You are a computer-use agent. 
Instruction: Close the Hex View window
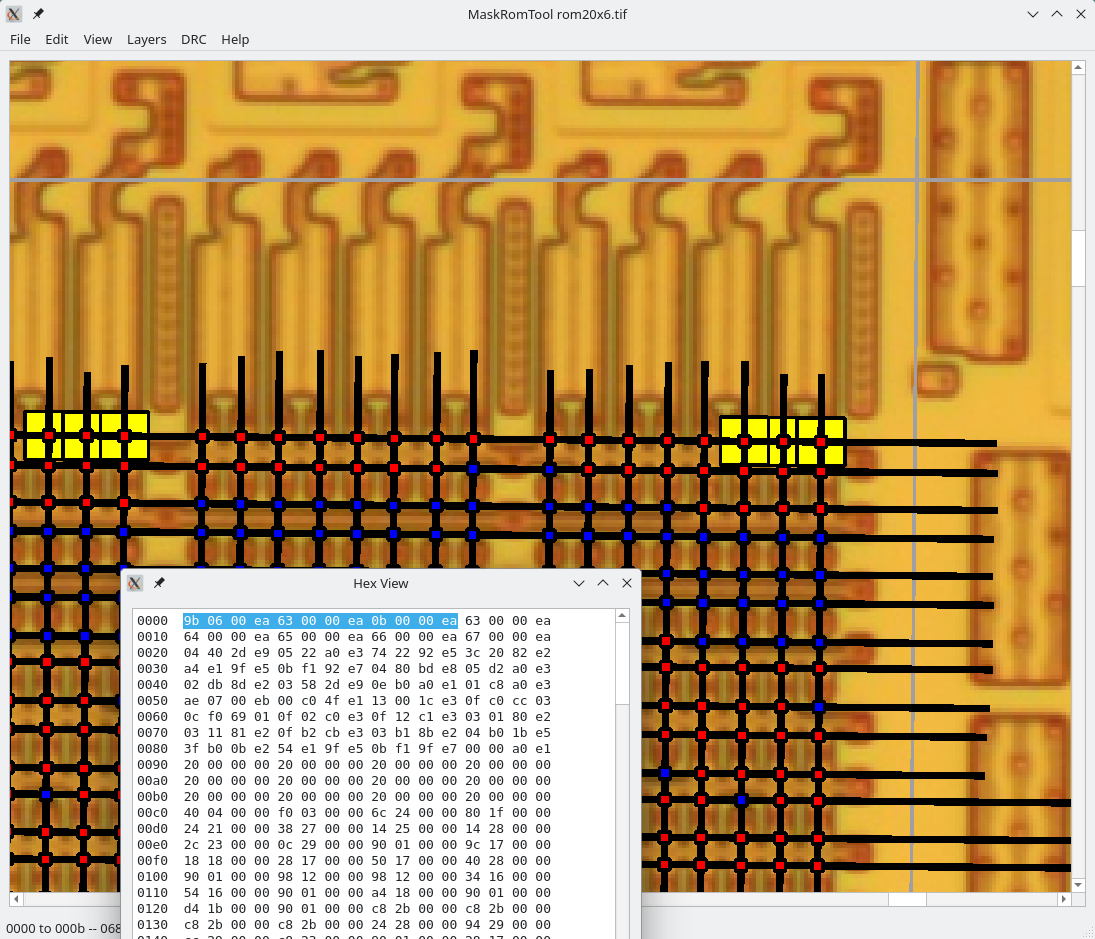[x=627, y=583]
